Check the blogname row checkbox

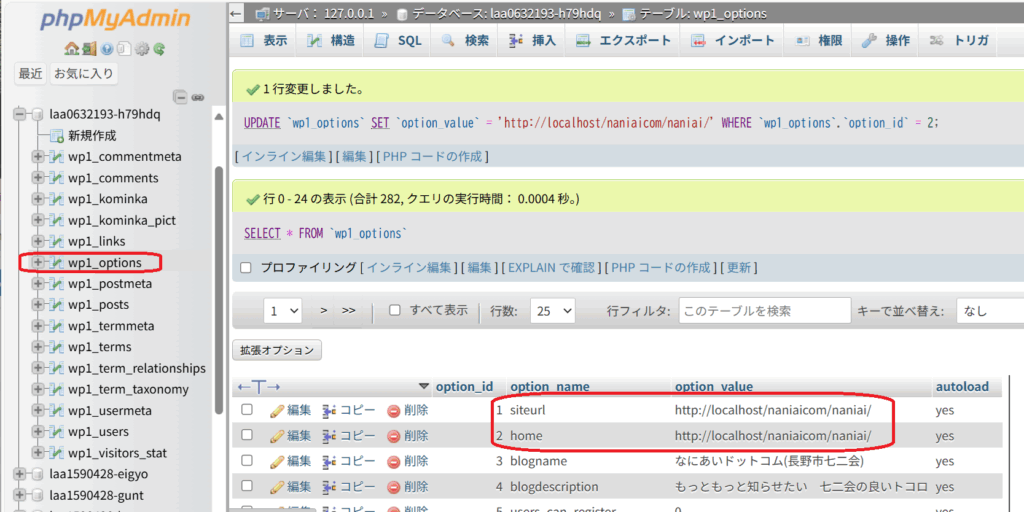(x=247, y=460)
